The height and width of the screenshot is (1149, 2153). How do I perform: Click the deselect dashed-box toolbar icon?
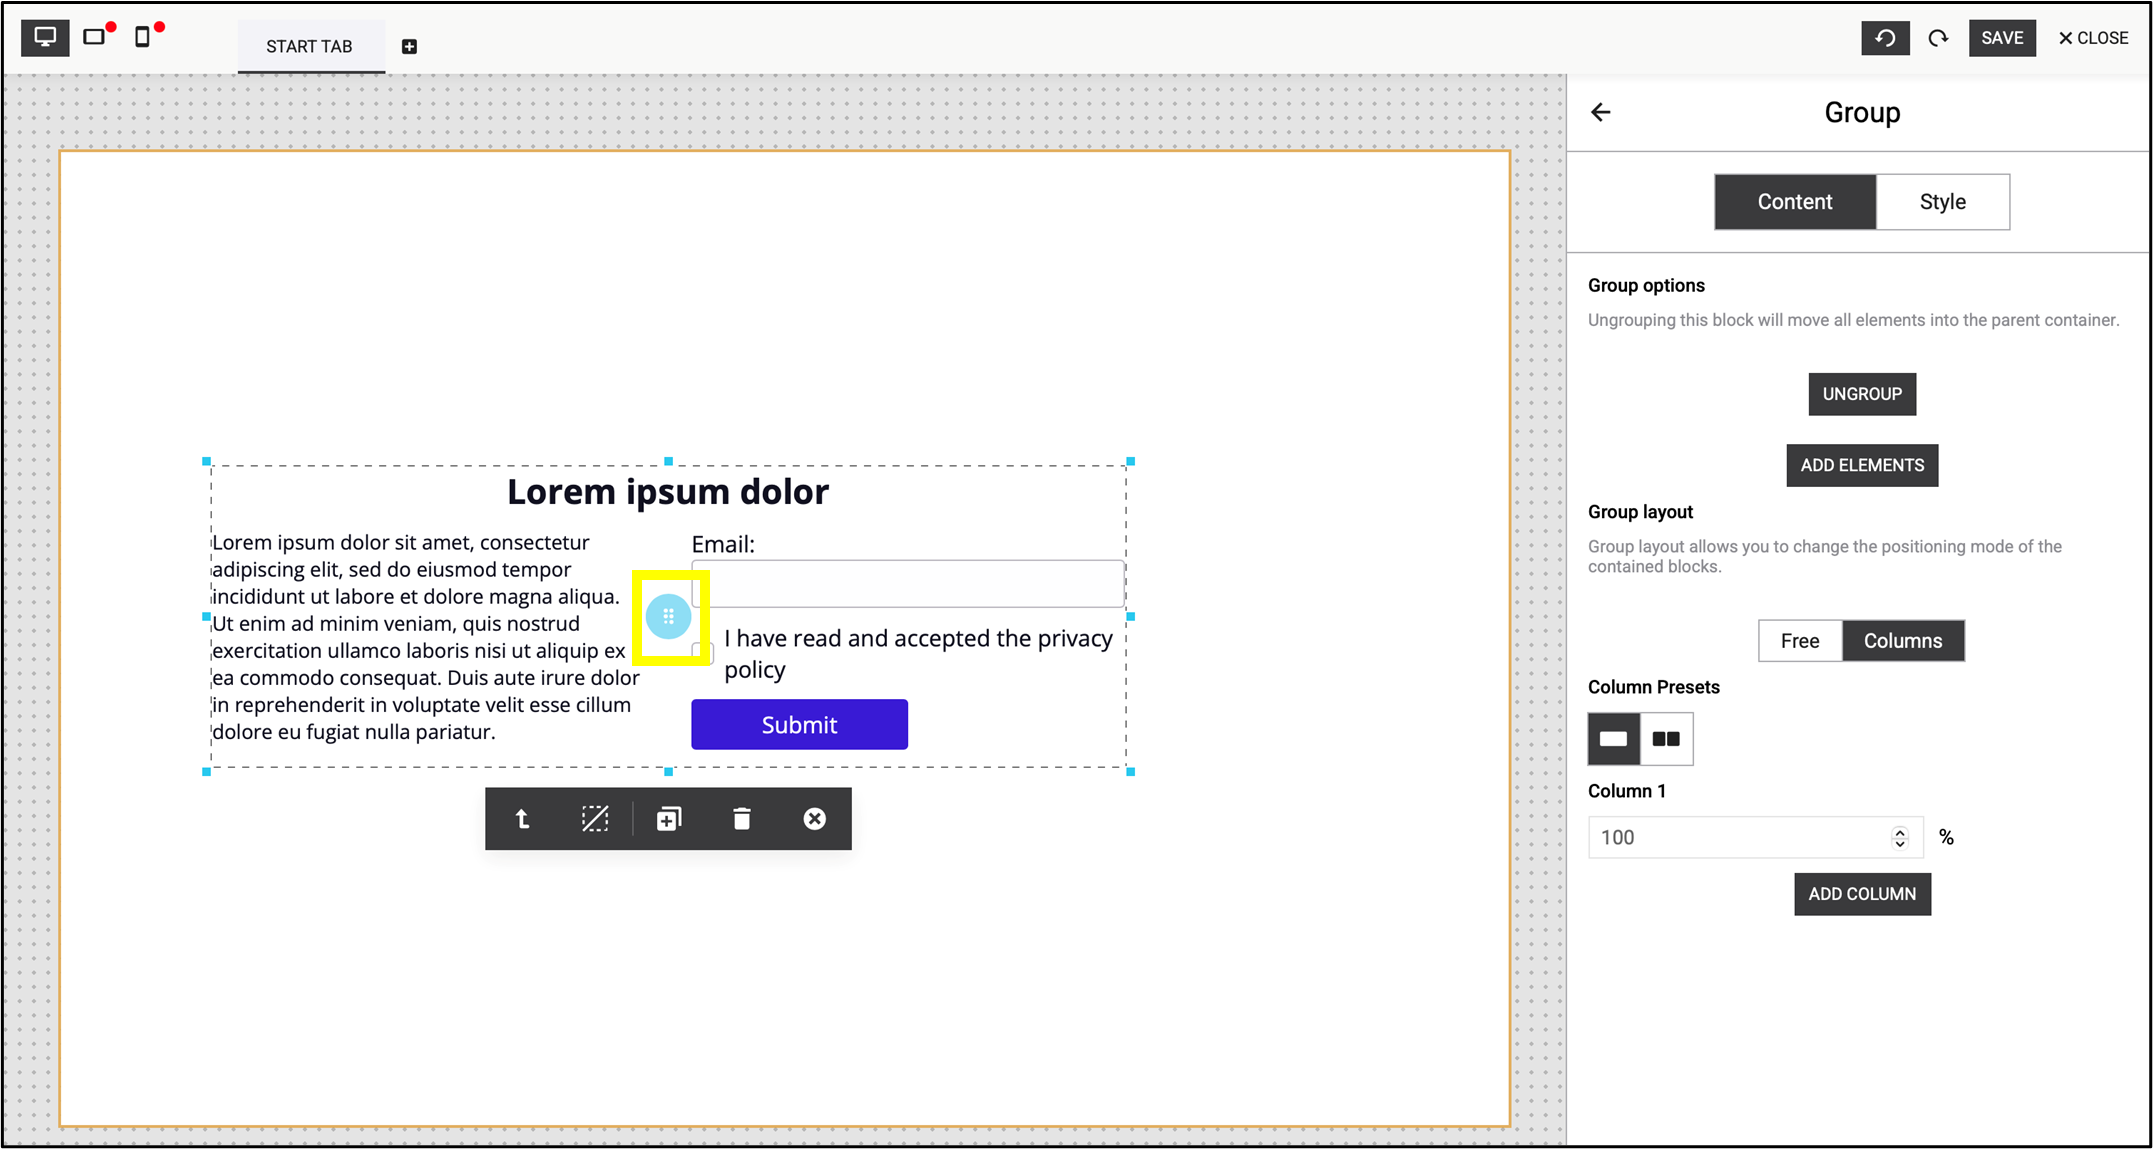click(x=595, y=819)
